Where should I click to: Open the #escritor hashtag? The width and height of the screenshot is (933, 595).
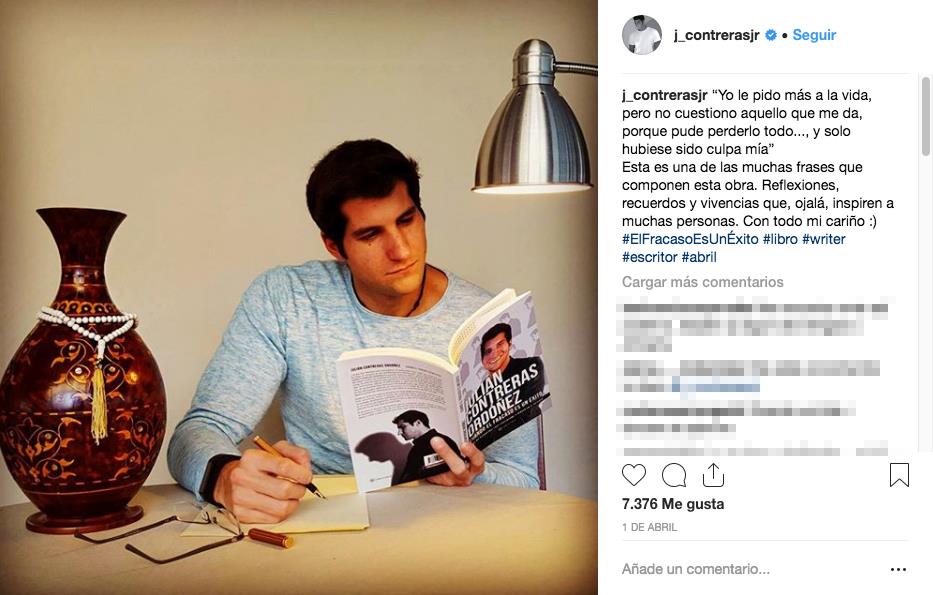tap(650, 257)
